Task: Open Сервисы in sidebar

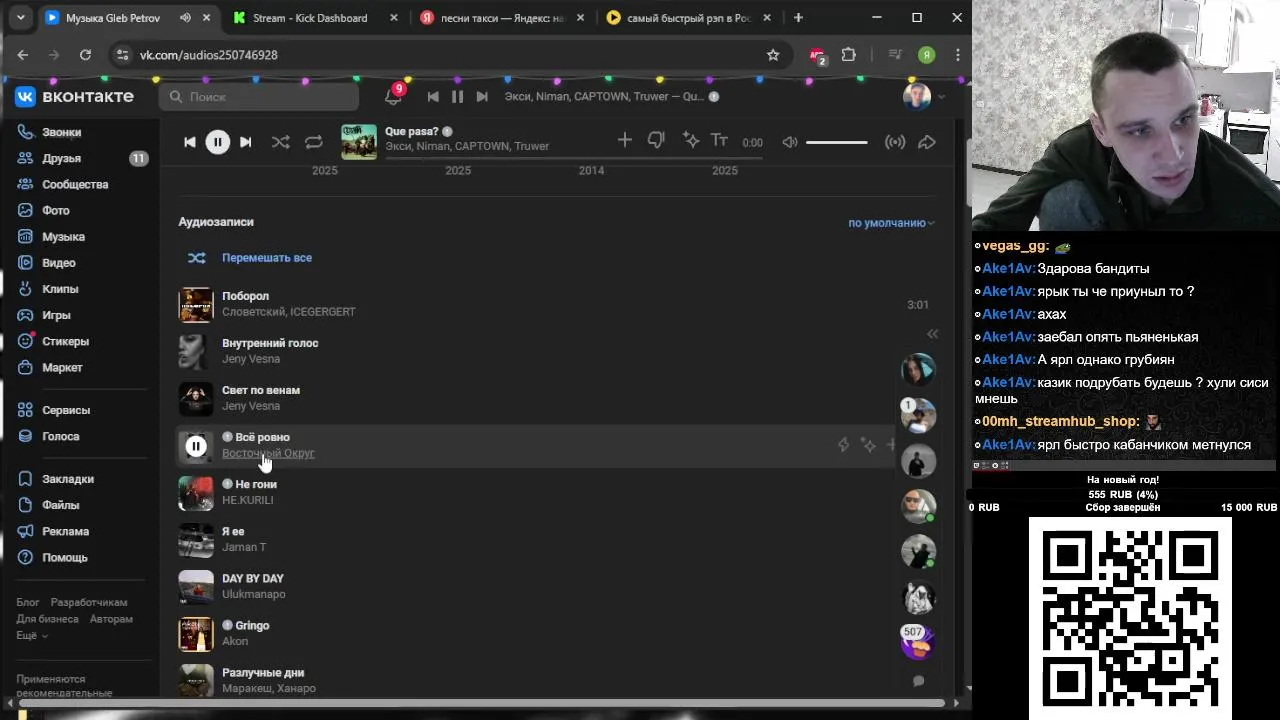Action: pos(66,410)
